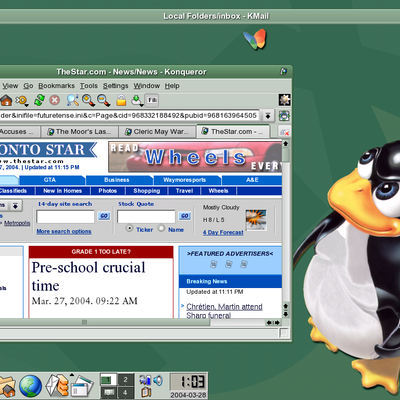This screenshot has height=400, width=400.
Task: Open the dropdown left of 14-day site search
Action: (15, 206)
